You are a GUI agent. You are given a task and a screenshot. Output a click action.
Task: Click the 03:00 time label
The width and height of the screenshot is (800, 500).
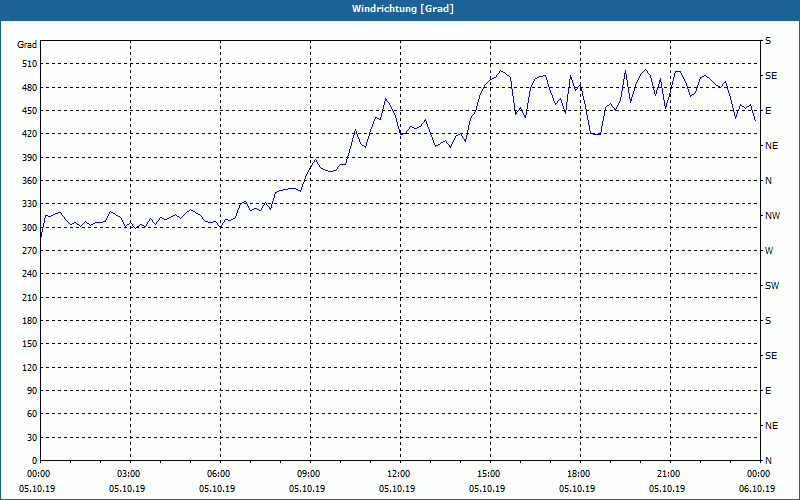127,473
